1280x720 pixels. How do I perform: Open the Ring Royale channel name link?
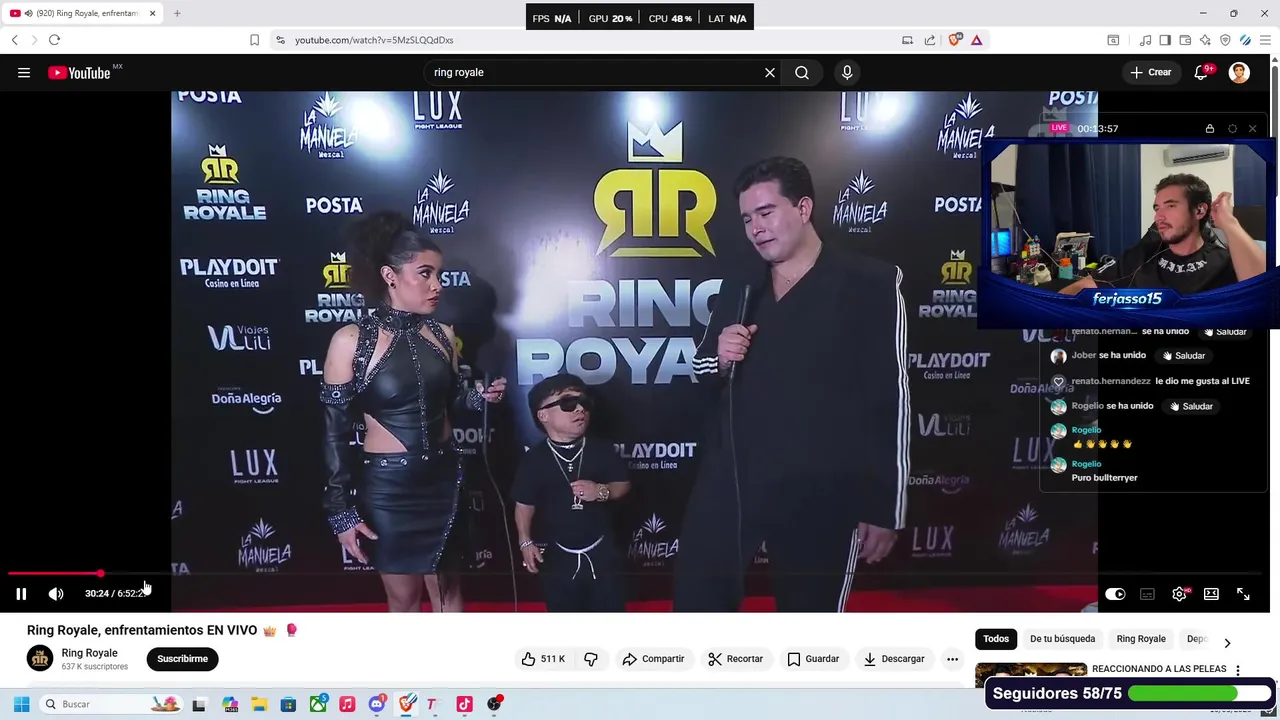[x=89, y=653]
